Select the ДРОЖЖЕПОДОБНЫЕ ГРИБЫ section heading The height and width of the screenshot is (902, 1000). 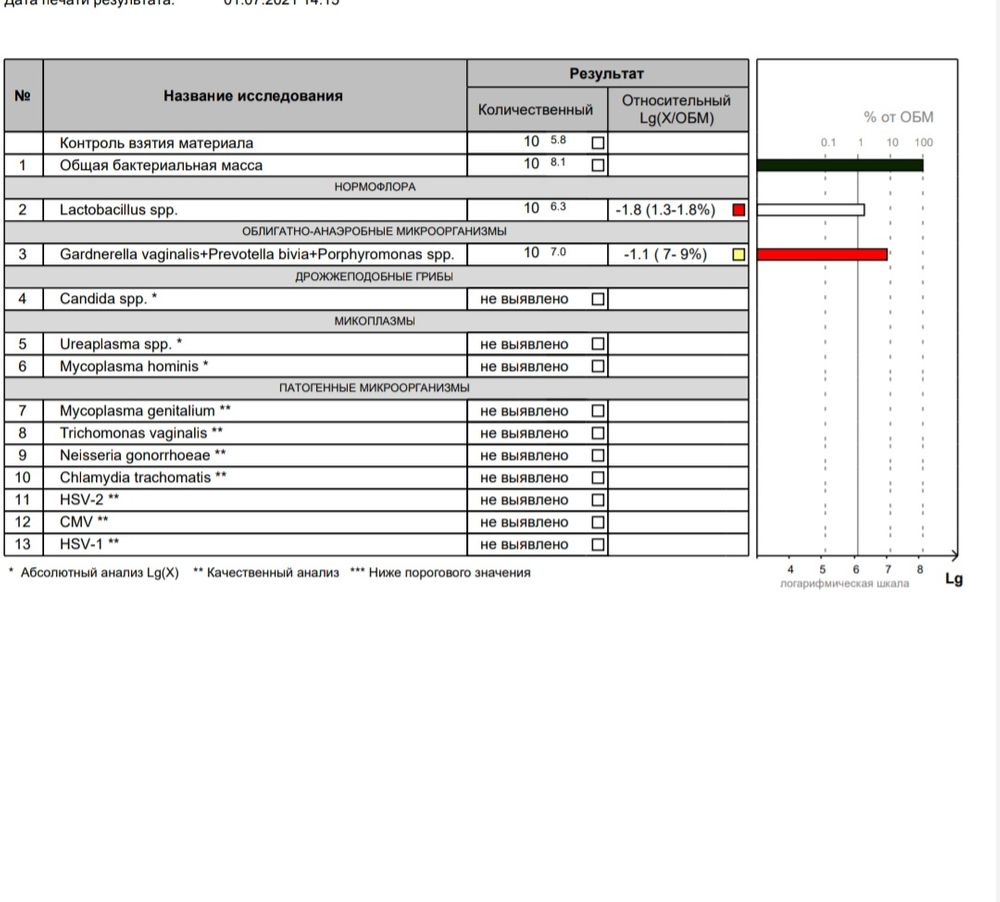[x=374, y=277]
